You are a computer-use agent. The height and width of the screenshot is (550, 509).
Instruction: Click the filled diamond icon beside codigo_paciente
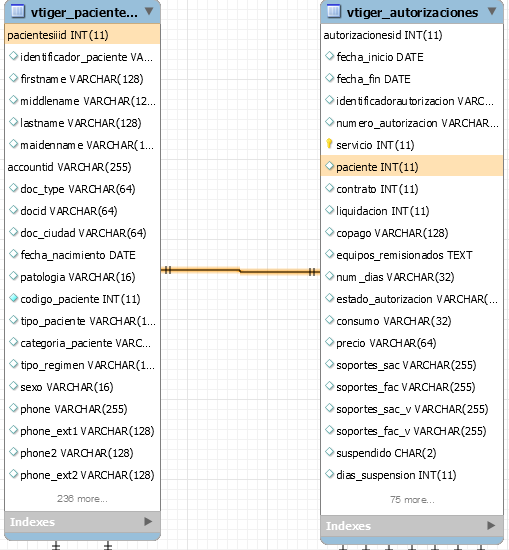[x=13, y=299]
